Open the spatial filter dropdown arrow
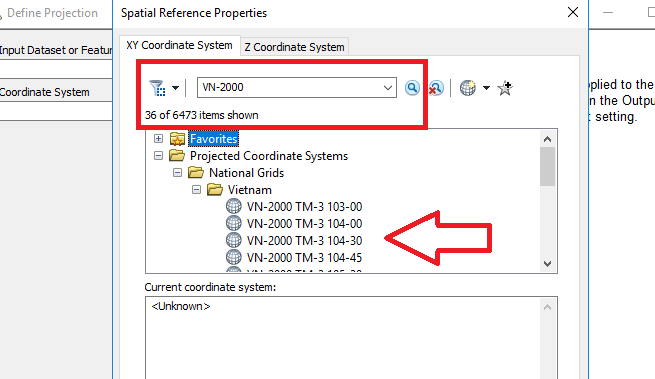The image size is (655, 379). coord(175,88)
